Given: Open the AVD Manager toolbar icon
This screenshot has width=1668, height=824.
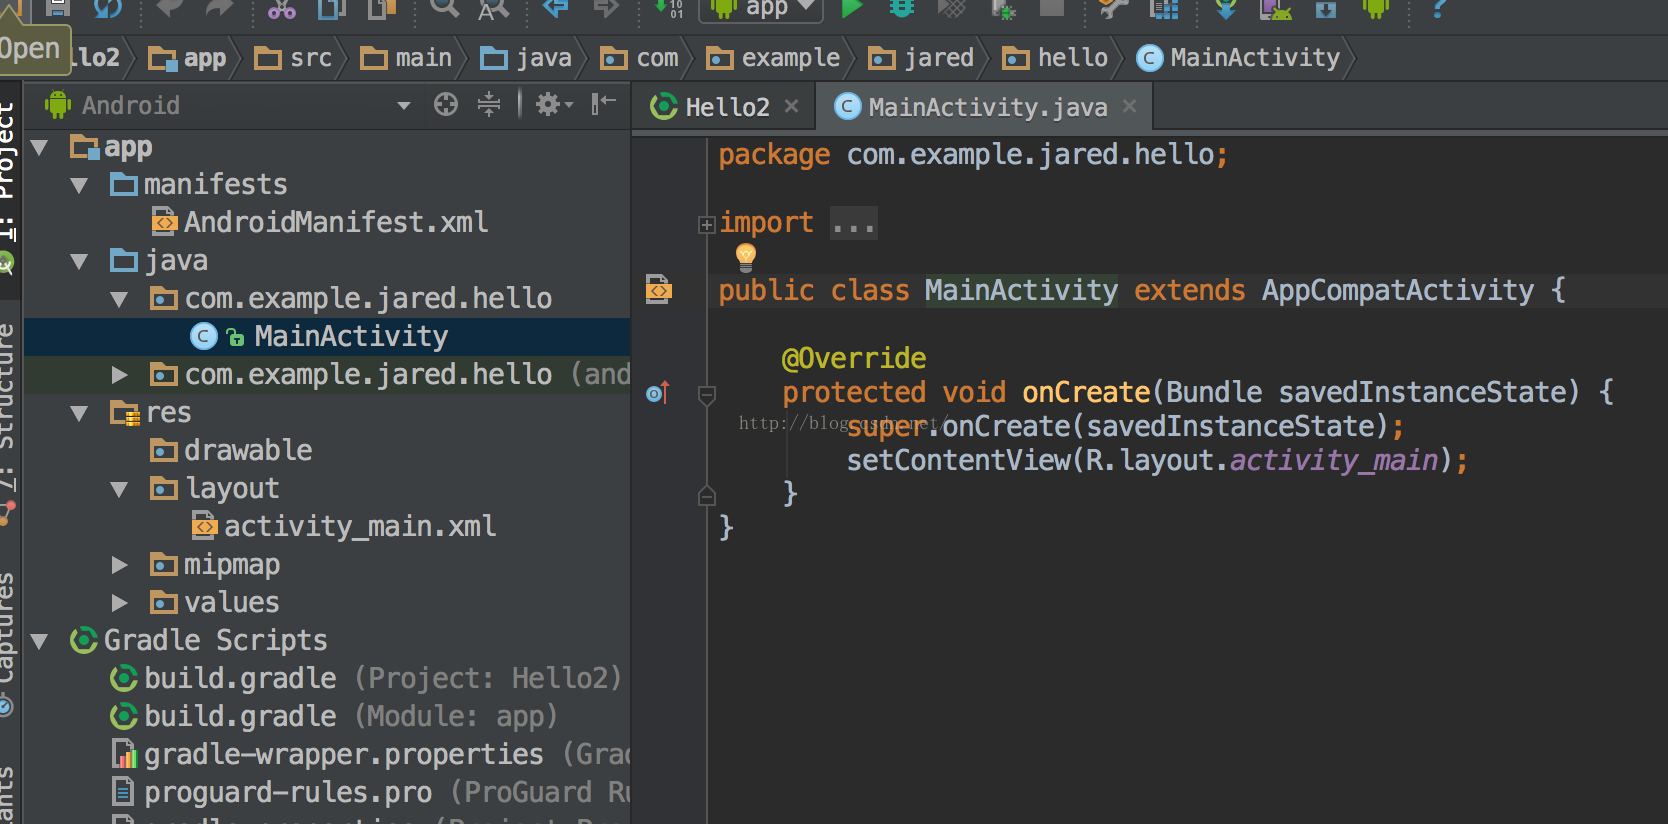Looking at the screenshot, I should (x=1275, y=9).
